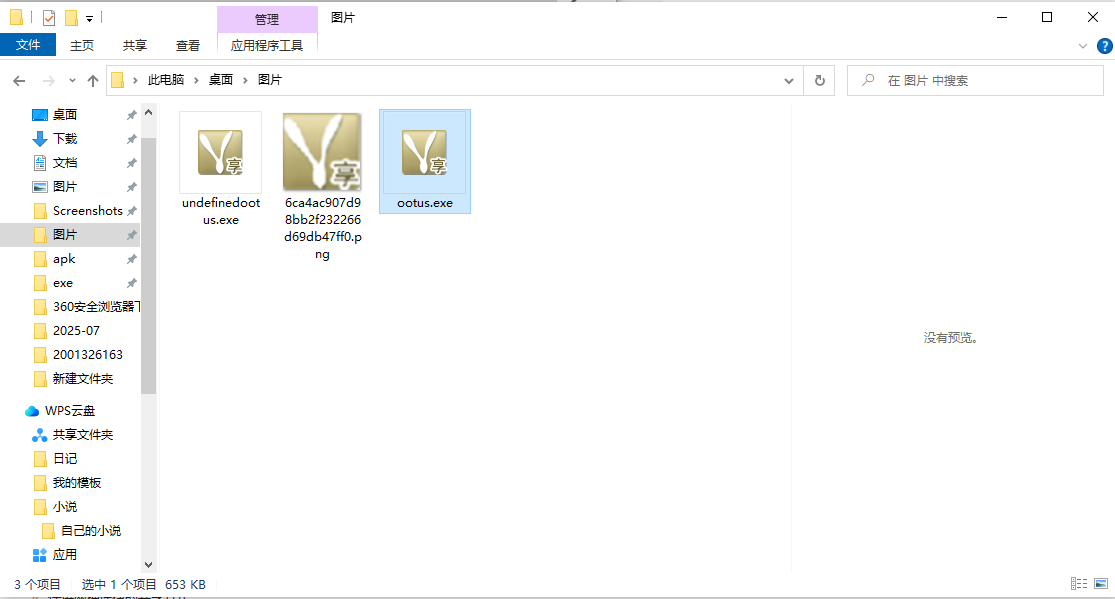Viewport: 1115px width, 599px height.
Task: Click the properties quick access icon
Action: [49, 18]
